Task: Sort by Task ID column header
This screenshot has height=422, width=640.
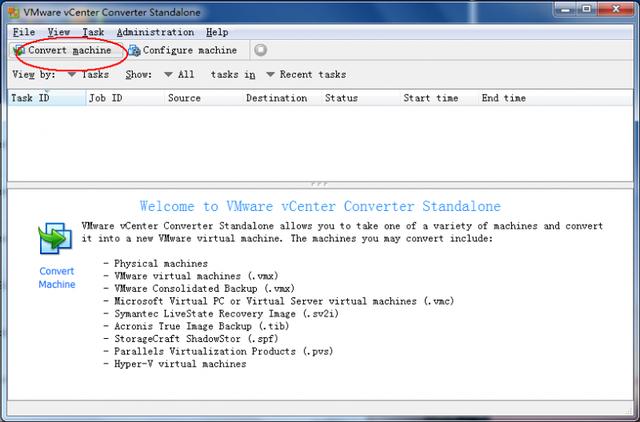Action: pyautogui.click(x=47, y=98)
